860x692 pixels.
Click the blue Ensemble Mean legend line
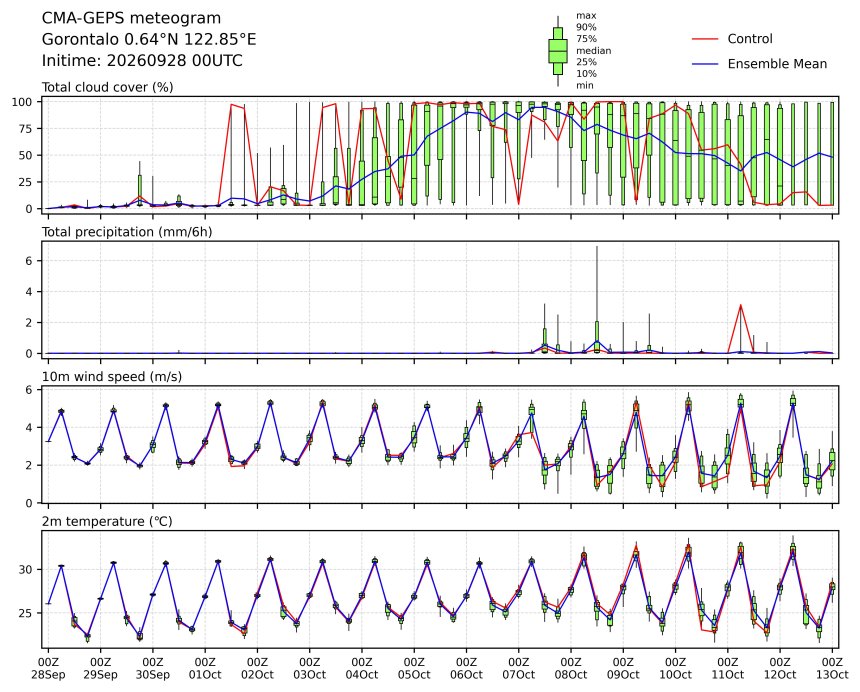pos(705,64)
